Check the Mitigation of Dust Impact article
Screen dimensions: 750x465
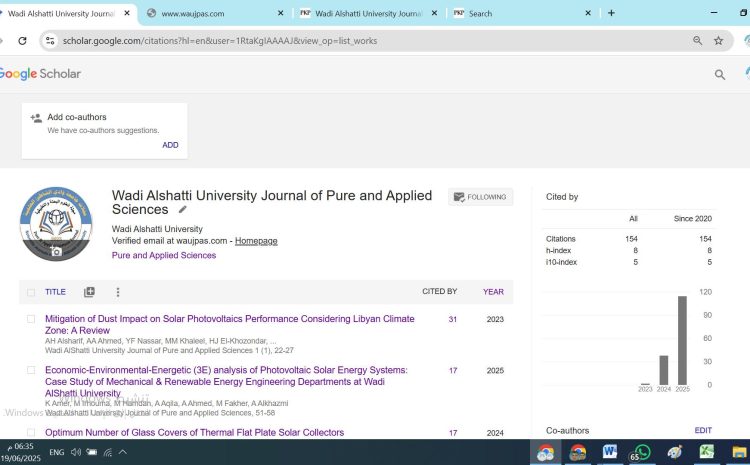pyautogui.click(x=31, y=319)
